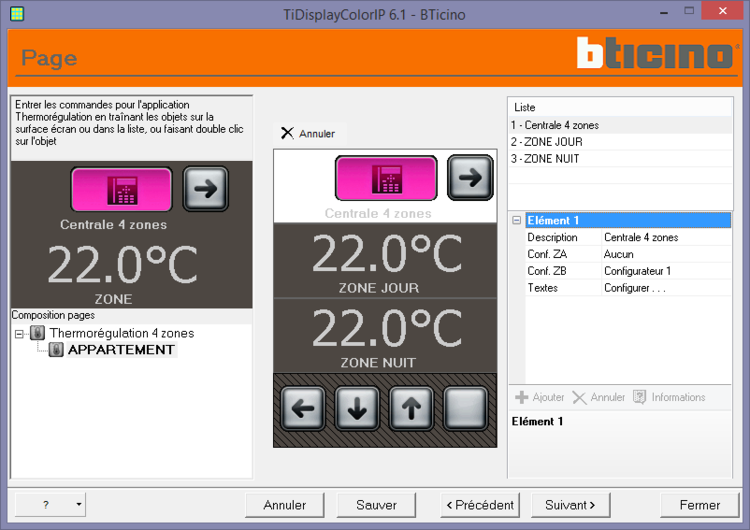
Task: Click the Conf. ZB value 'Configurateur 1'
Action: [666, 271]
